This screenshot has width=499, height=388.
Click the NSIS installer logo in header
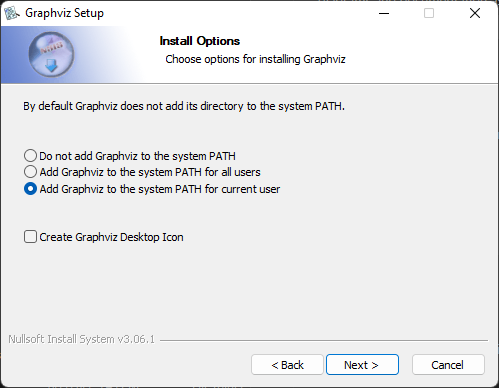tap(51, 55)
